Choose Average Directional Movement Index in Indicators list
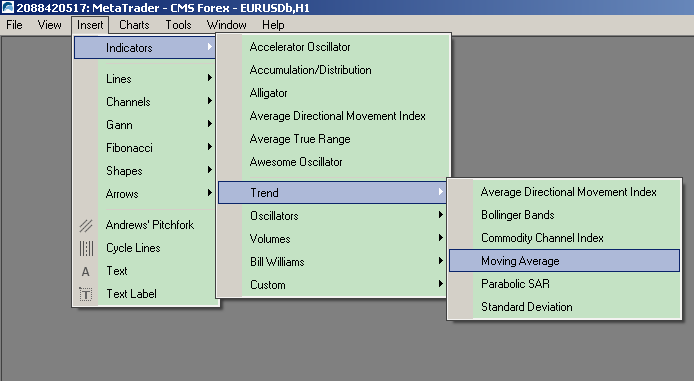Viewport: 694px width, 381px height. pos(334,116)
